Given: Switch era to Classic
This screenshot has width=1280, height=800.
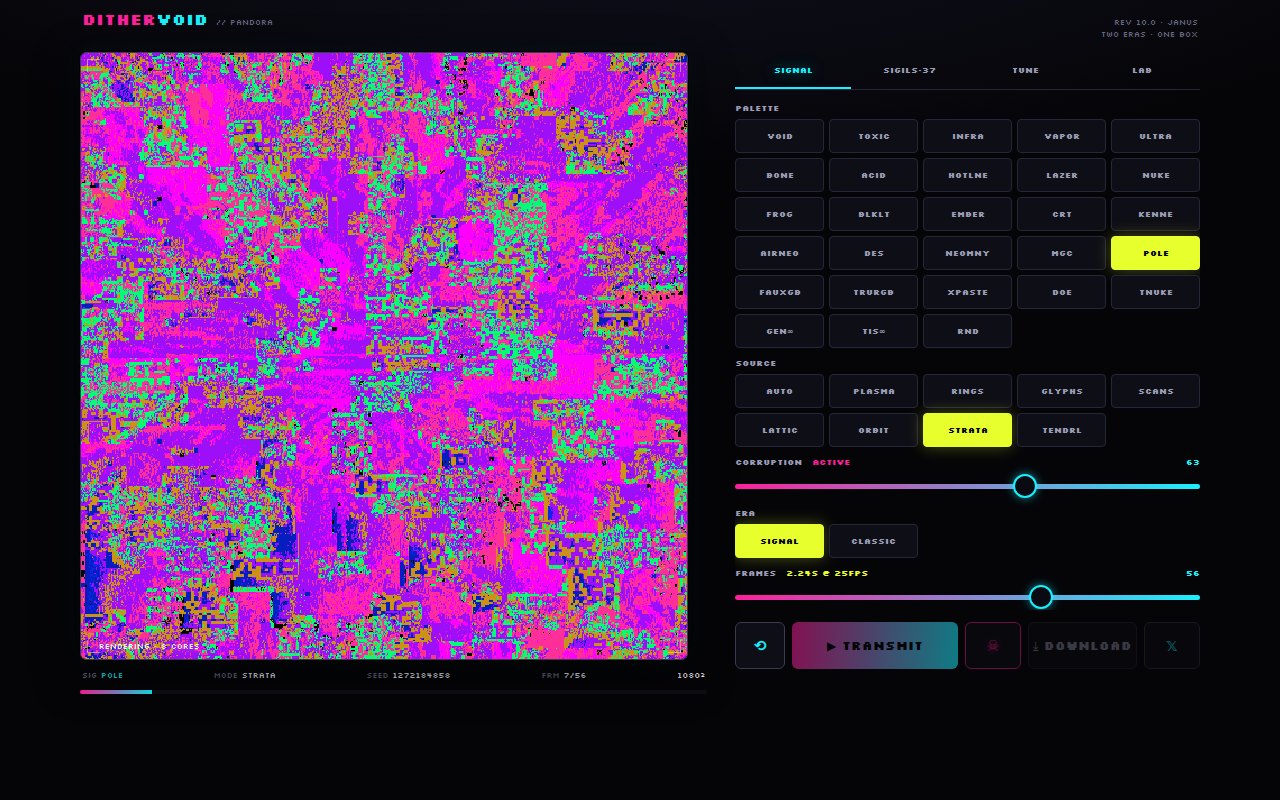Looking at the screenshot, I should [x=874, y=541].
